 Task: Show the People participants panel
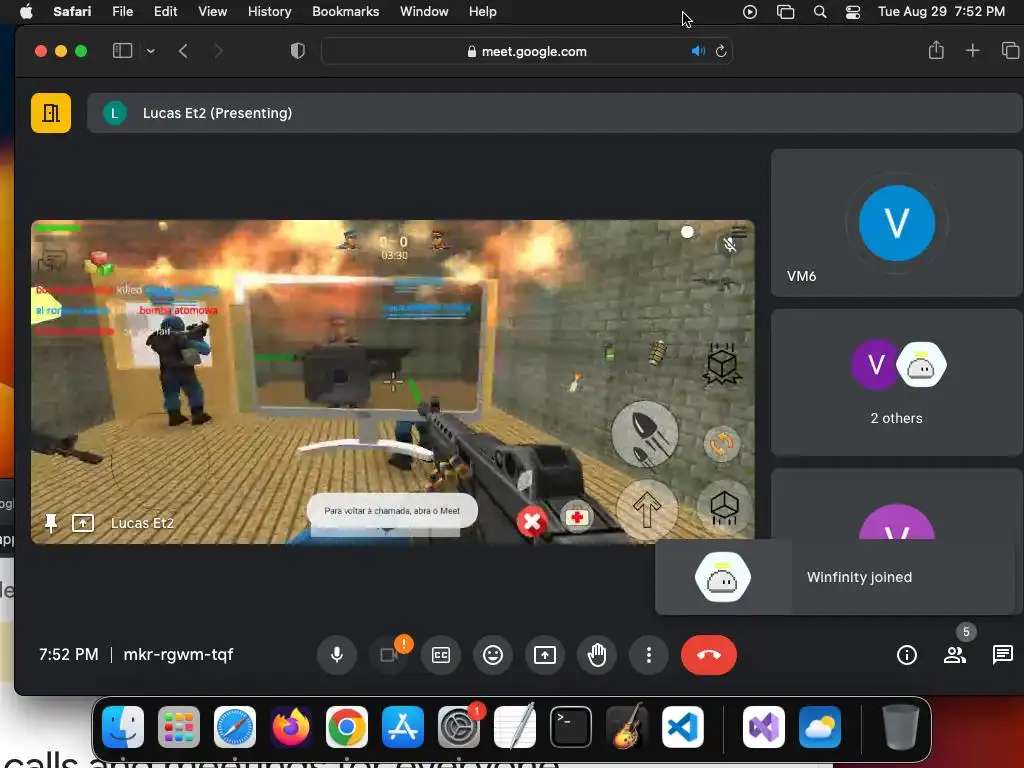click(x=955, y=654)
